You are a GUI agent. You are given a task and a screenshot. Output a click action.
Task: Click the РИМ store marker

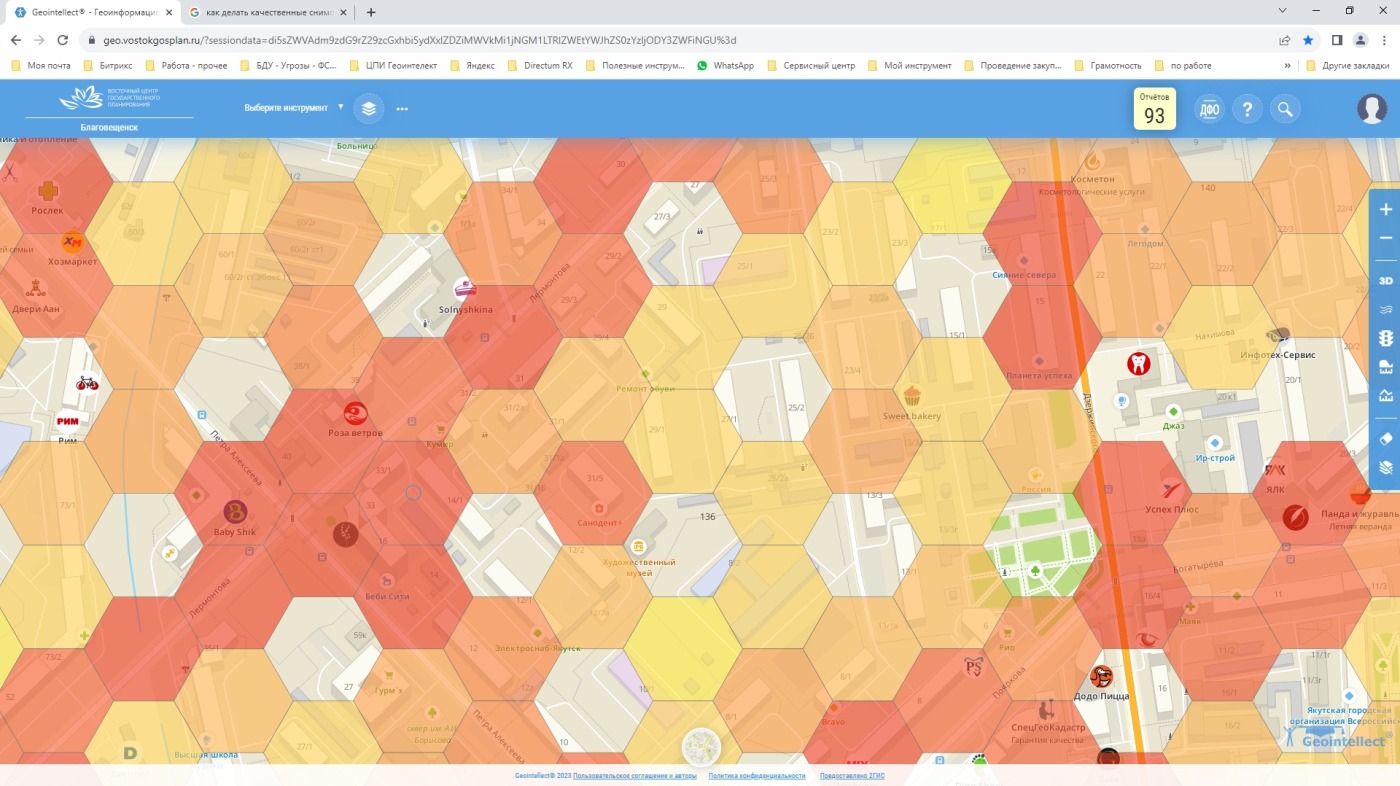click(67, 422)
